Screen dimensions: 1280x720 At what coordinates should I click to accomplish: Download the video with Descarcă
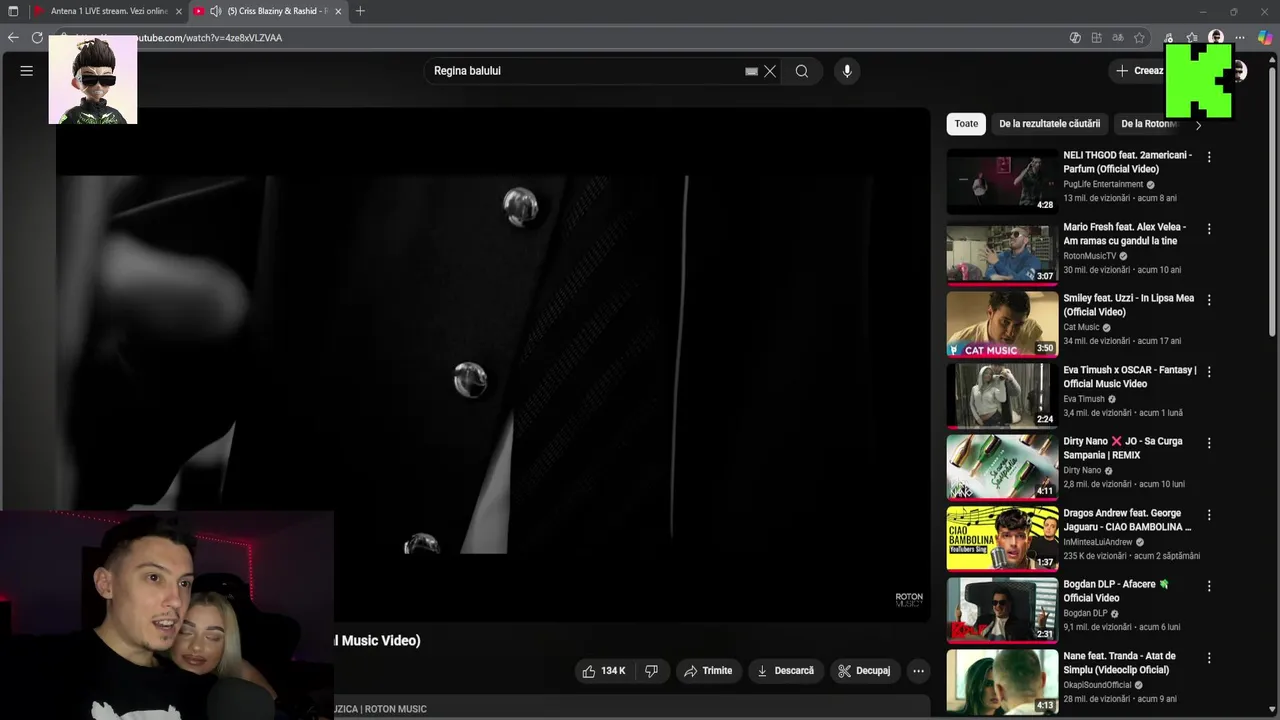click(x=785, y=671)
